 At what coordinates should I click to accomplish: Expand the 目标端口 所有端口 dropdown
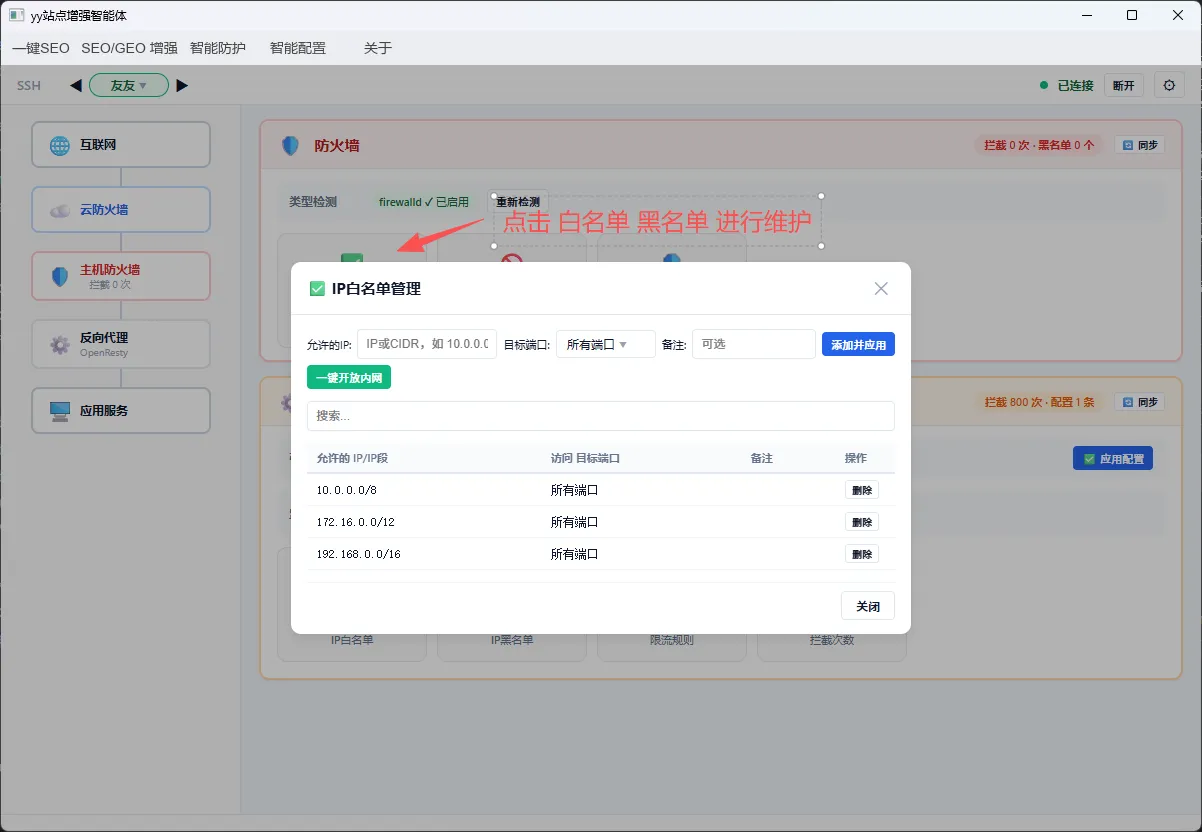pos(605,344)
